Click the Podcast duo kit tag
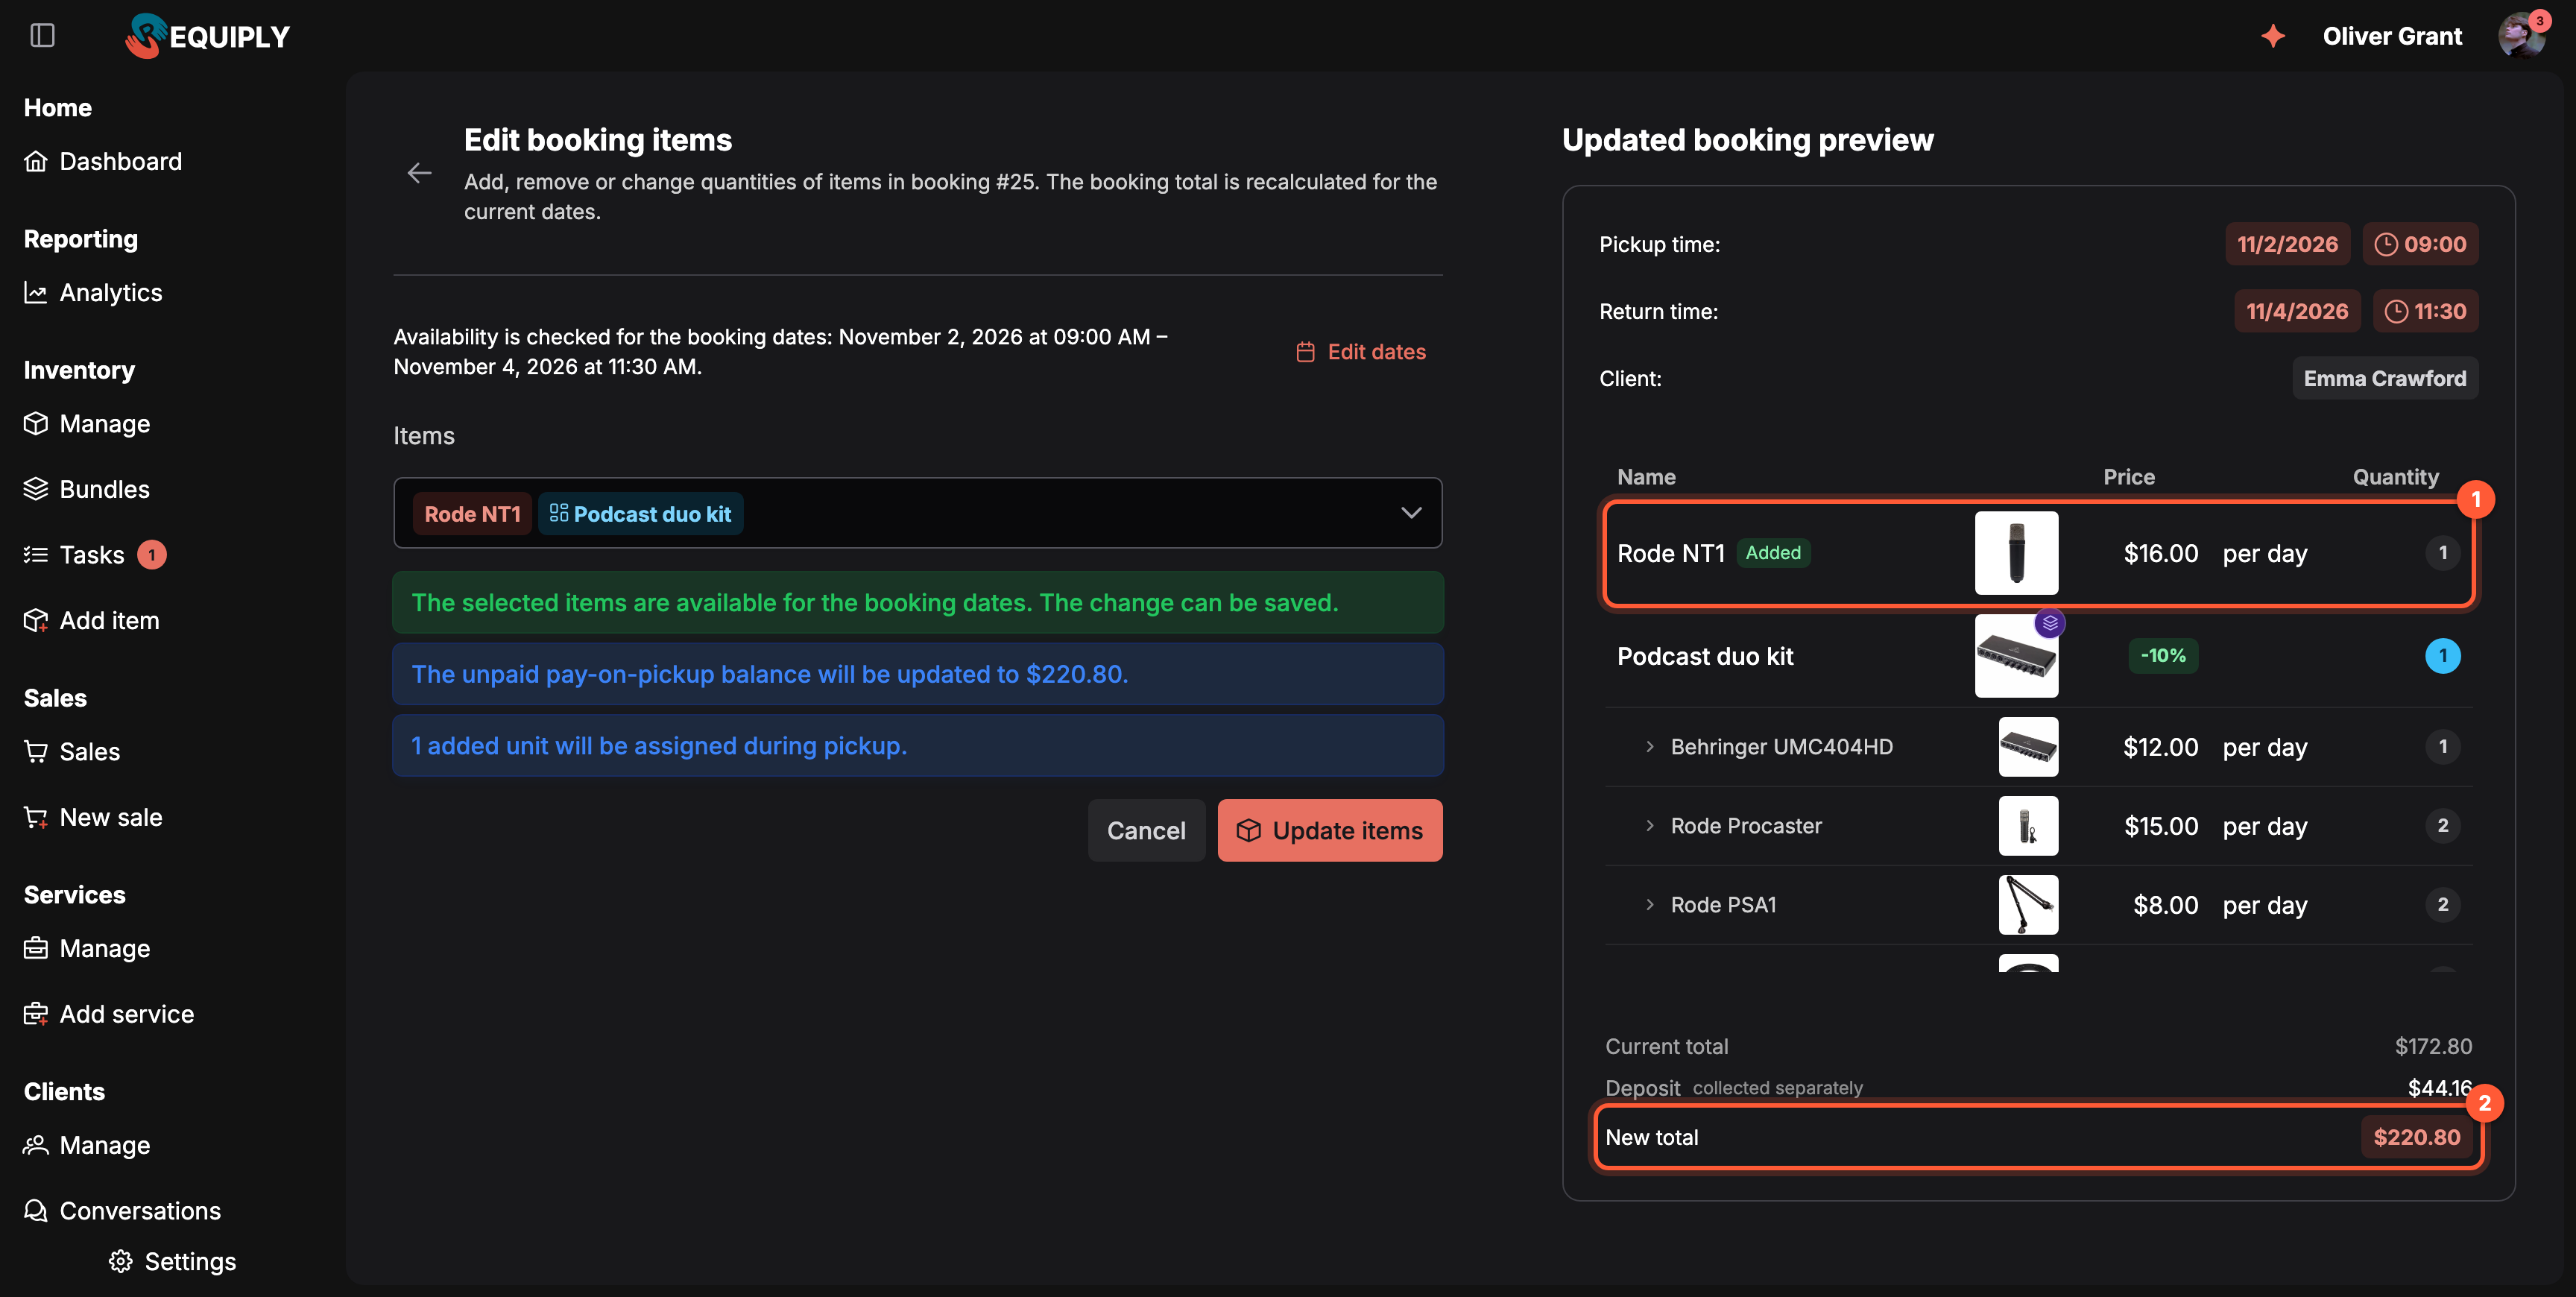Screen dimensions: 2576x1297 (640, 514)
